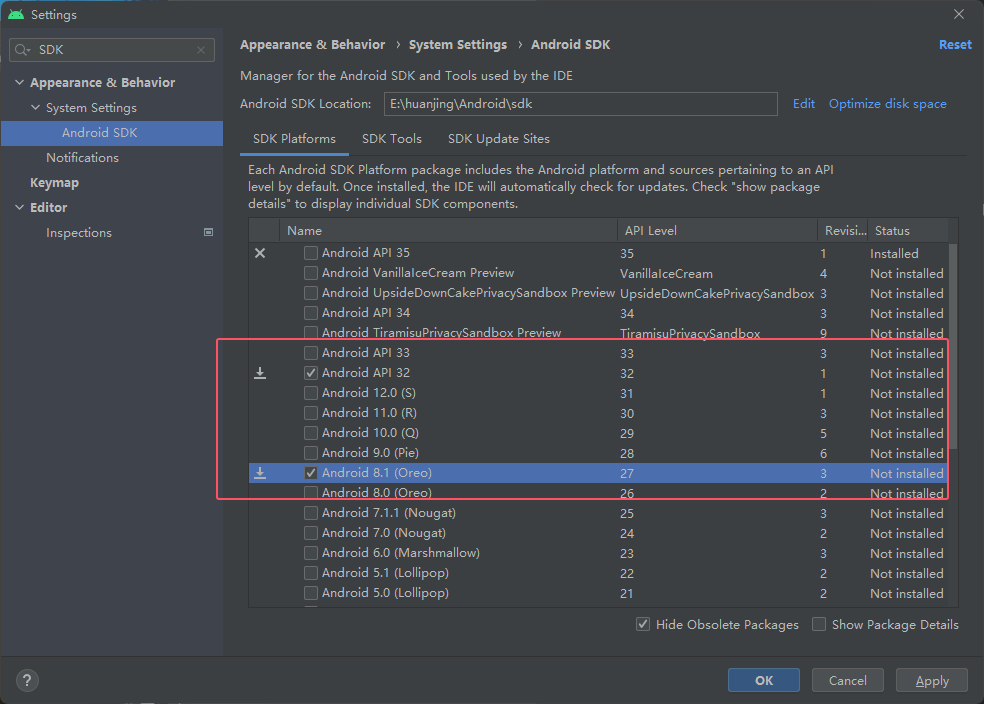Viewport: 984px width, 704px height.
Task: Click the project-level icon next to Inspections
Action: pos(208,232)
